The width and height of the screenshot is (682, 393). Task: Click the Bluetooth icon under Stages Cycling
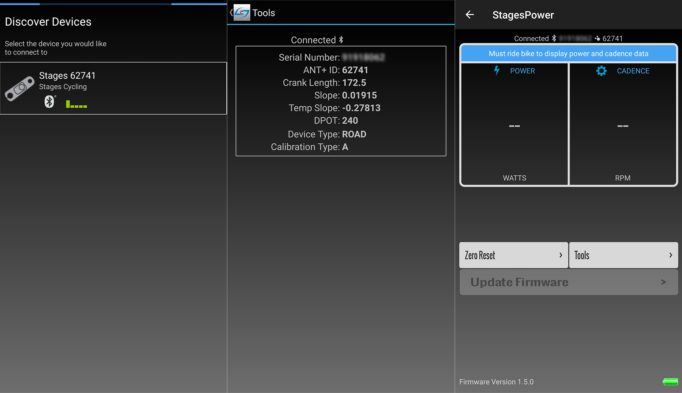click(x=49, y=102)
